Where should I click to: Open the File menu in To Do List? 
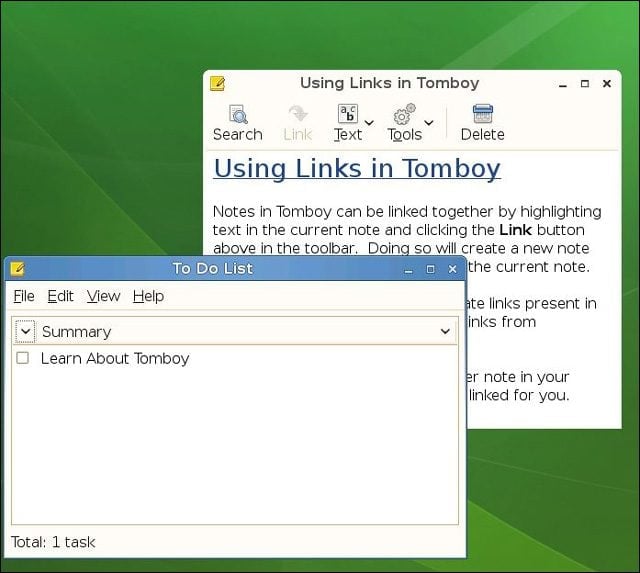(24, 296)
